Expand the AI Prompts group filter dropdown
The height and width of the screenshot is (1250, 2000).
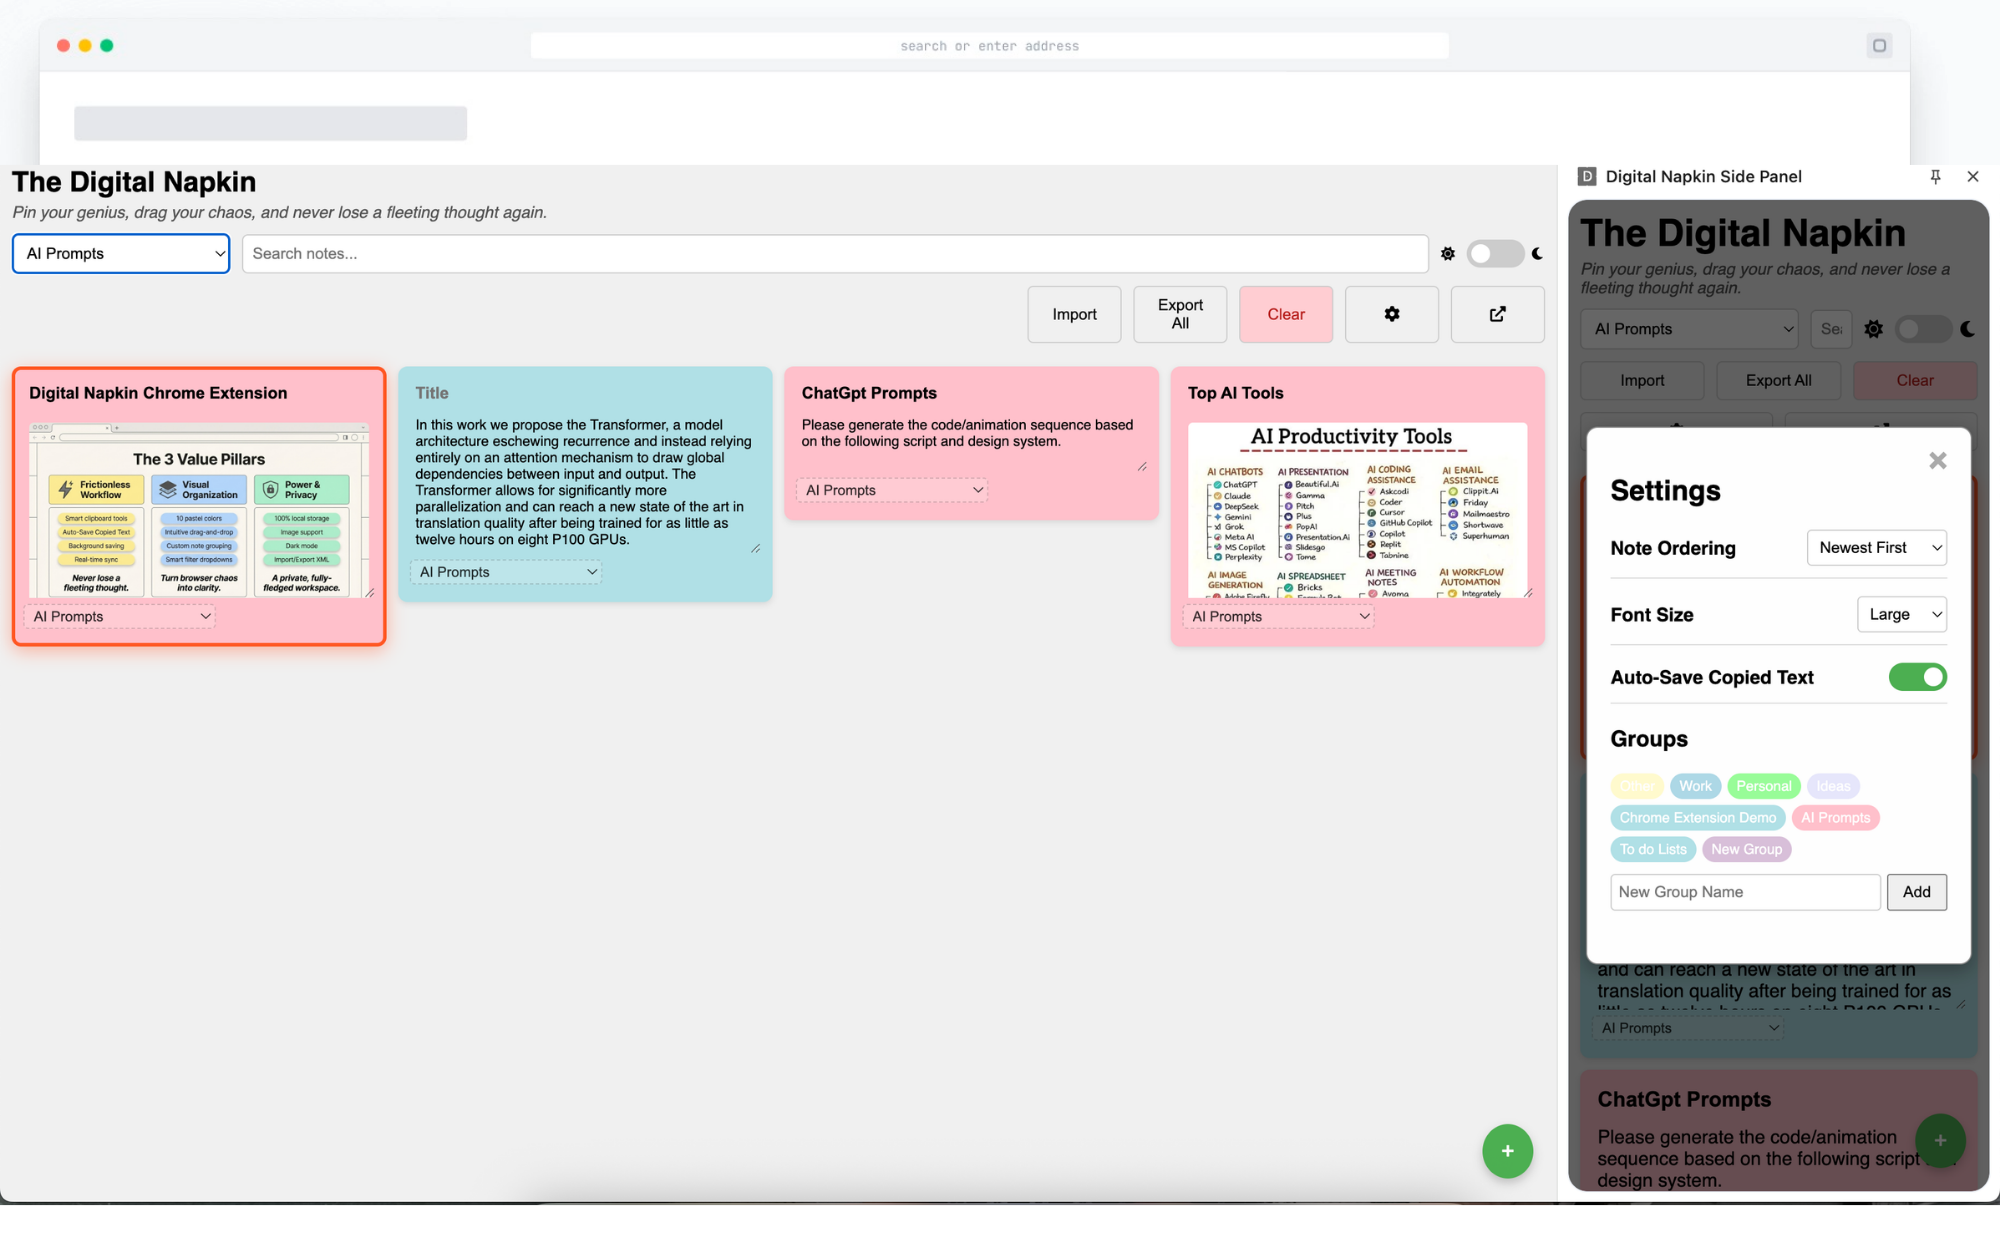pos(121,254)
